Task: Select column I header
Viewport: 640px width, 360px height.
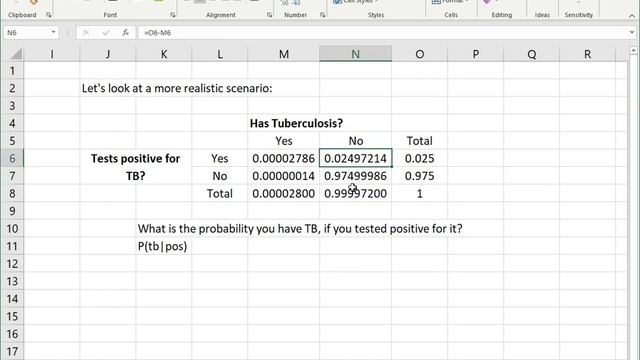Action: 52,54
